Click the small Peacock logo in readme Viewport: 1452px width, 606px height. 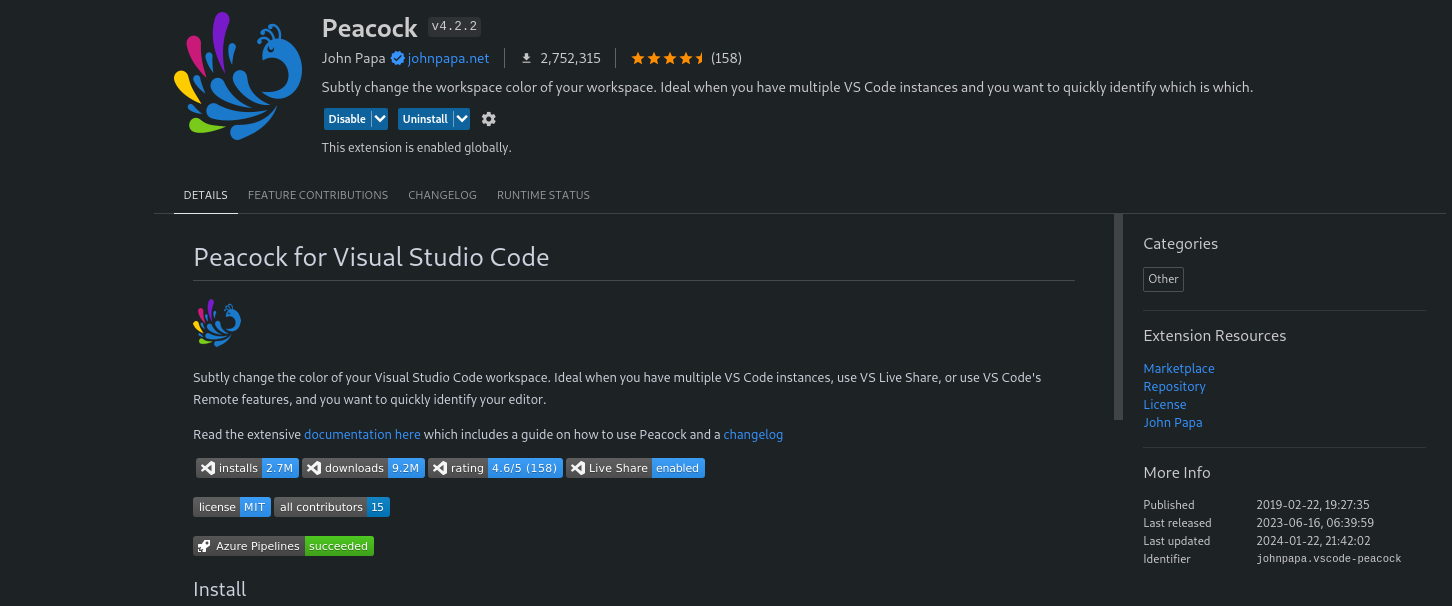coord(217,323)
